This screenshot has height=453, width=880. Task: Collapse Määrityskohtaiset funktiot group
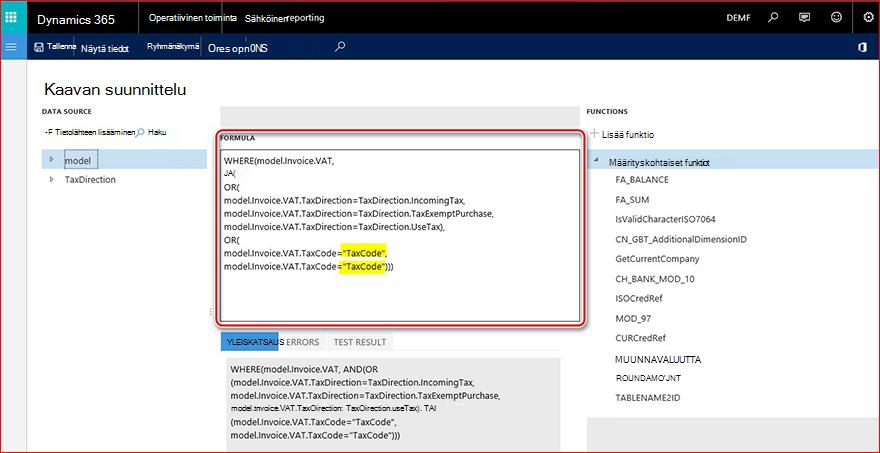597,162
